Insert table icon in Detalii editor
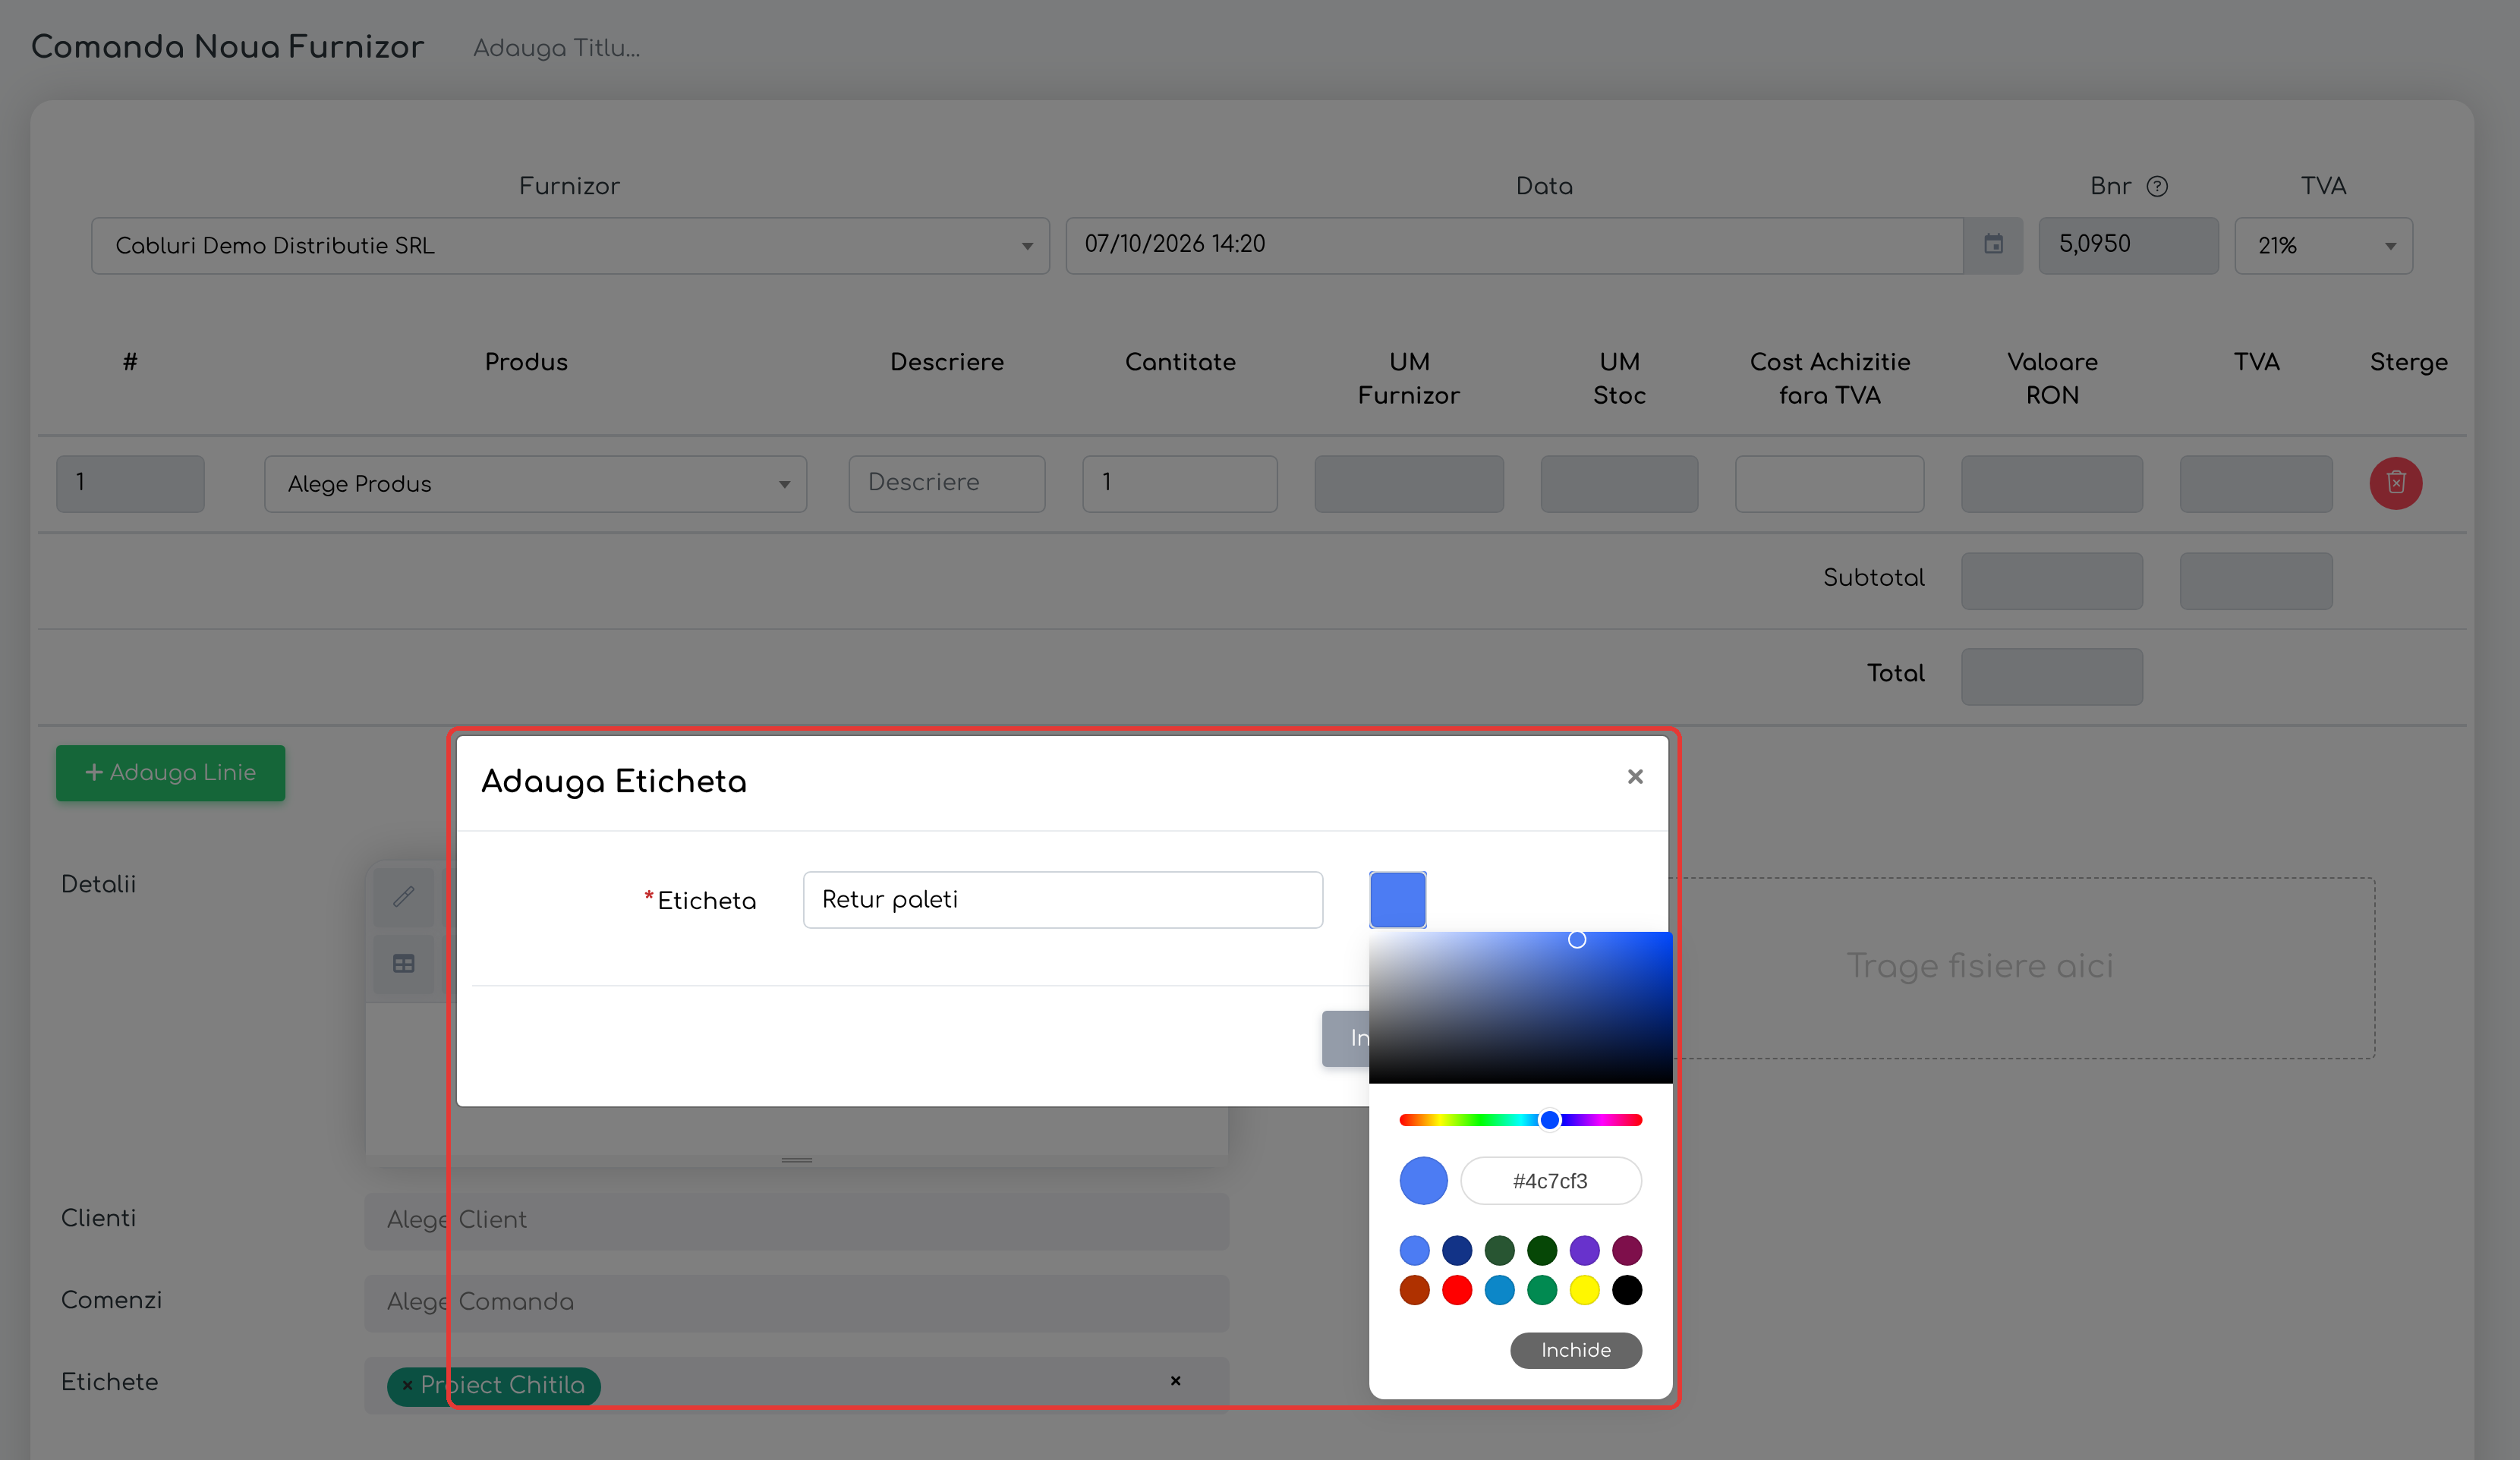The width and height of the screenshot is (2520, 1460). (x=404, y=964)
